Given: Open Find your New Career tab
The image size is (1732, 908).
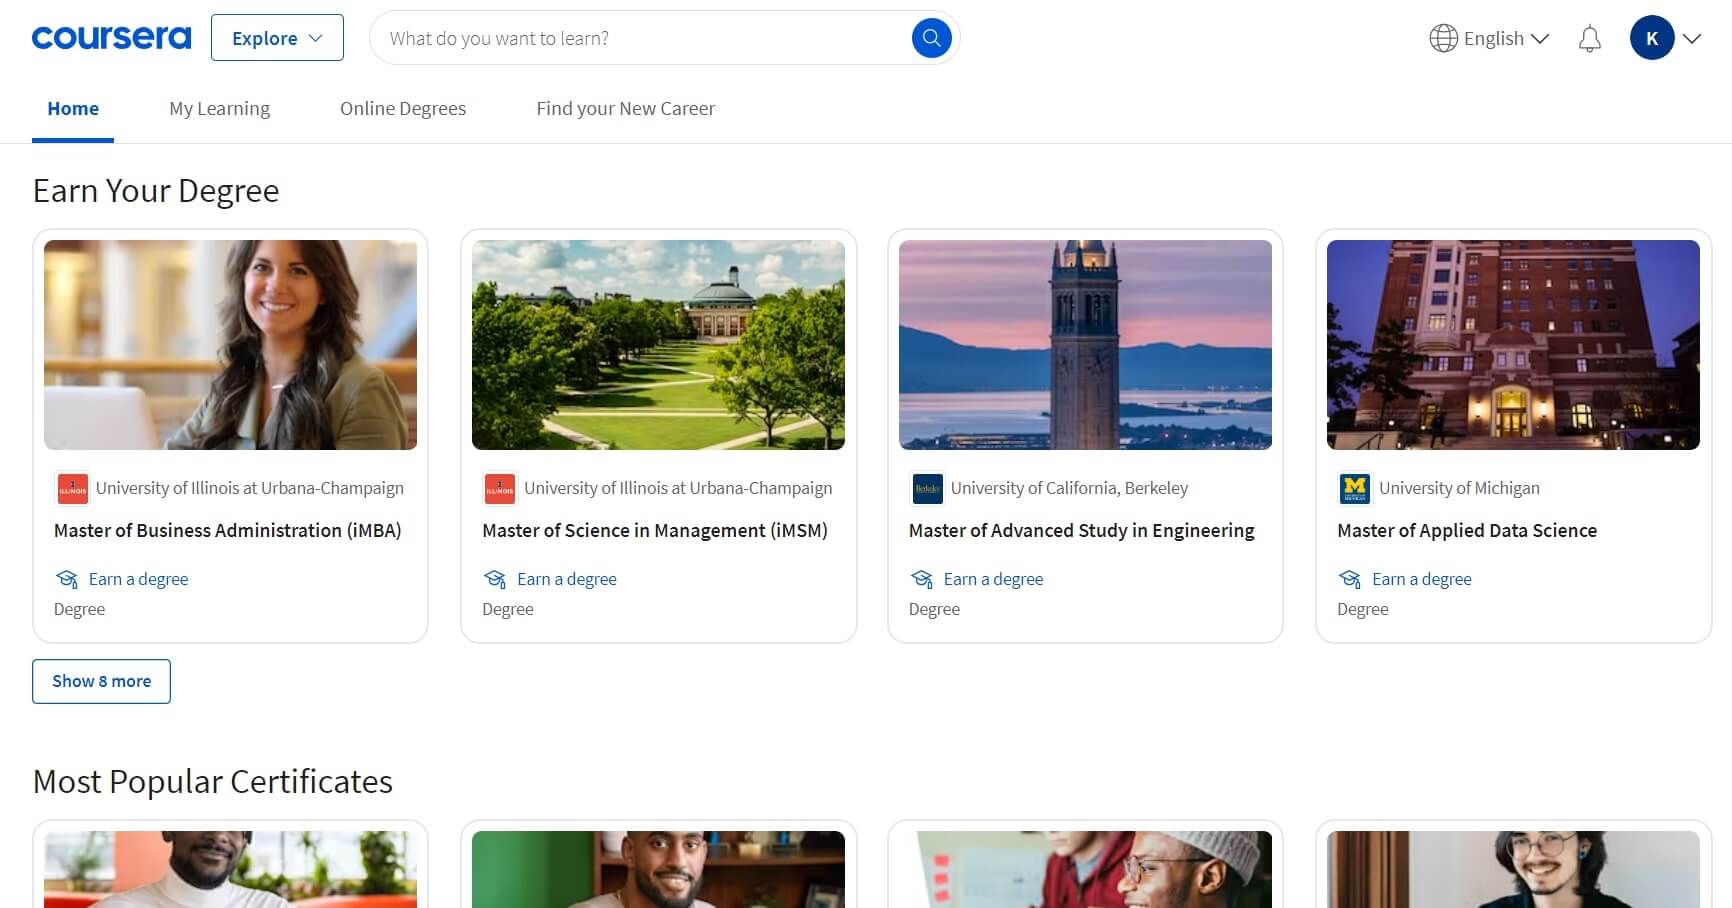Looking at the screenshot, I should tap(625, 108).
